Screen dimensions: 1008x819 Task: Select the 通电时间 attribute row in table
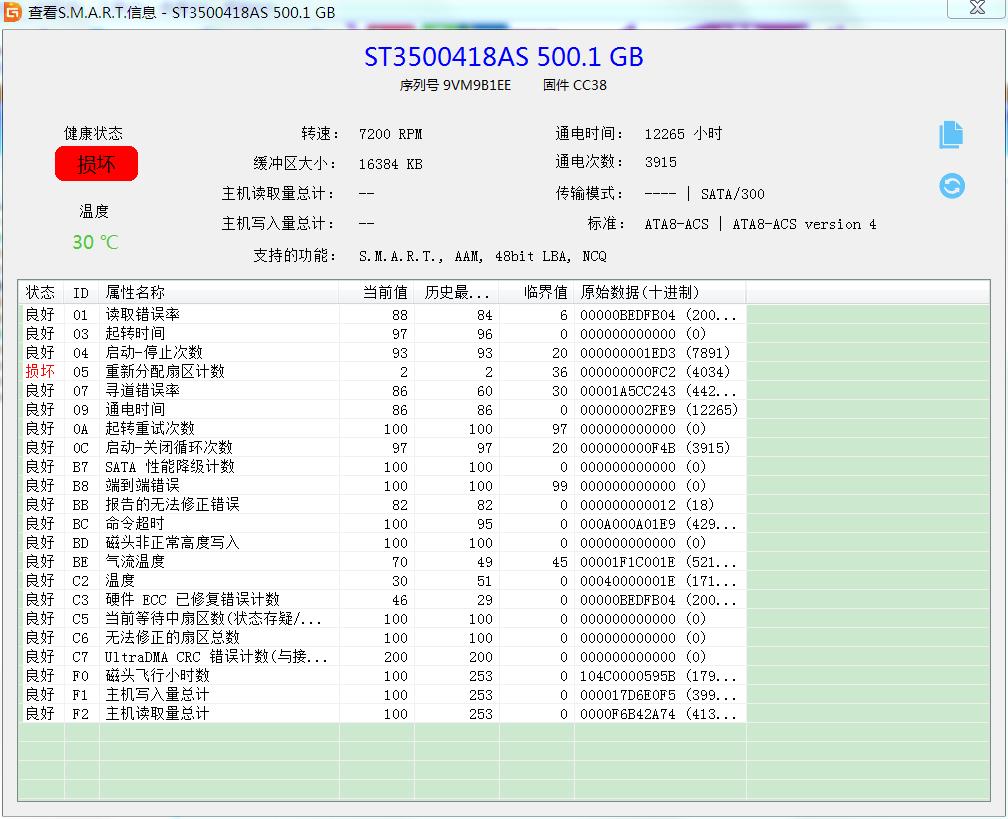click(382, 410)
